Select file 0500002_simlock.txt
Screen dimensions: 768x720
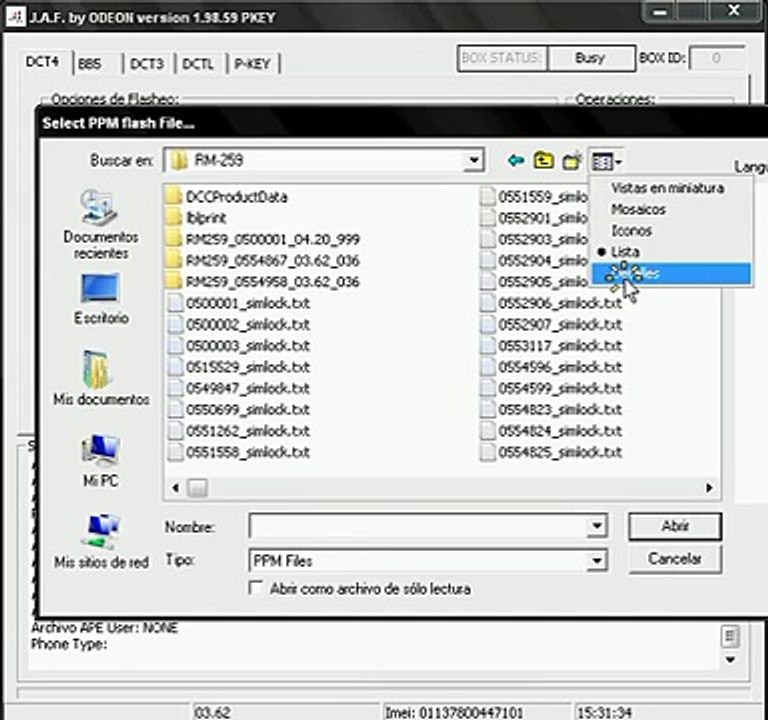239,325
